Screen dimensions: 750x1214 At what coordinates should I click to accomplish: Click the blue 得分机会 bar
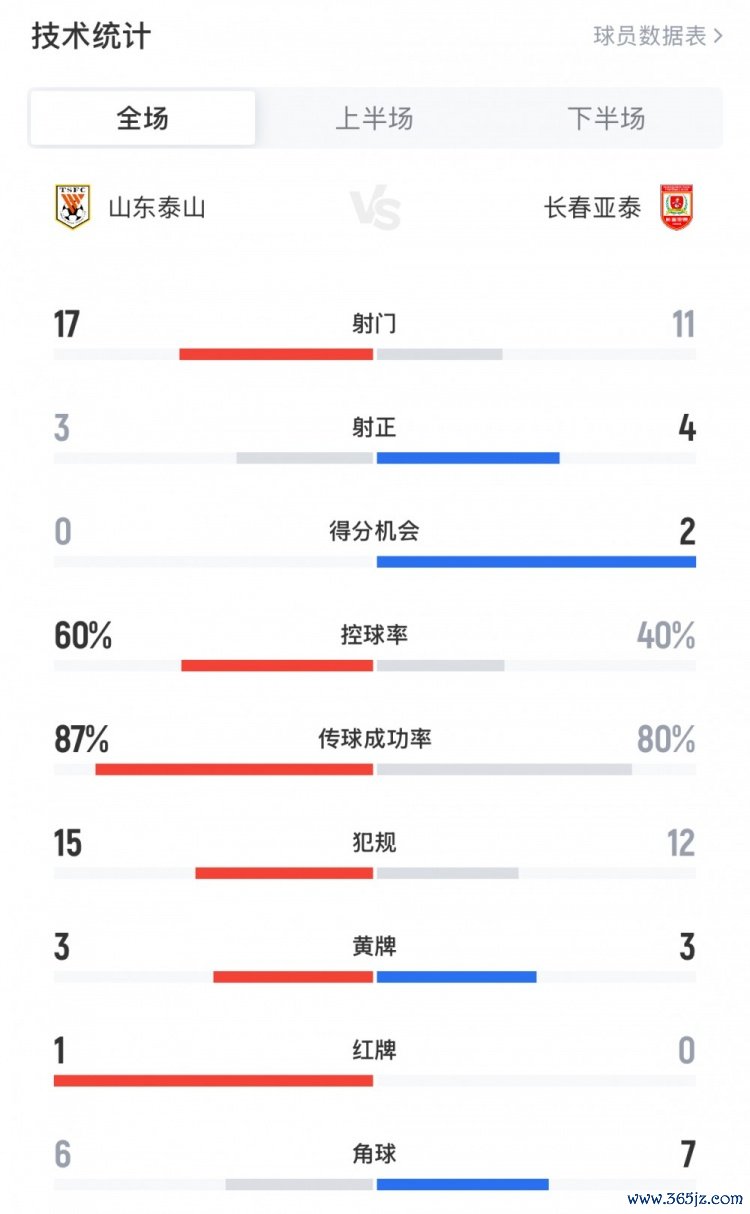[x=536, y=562]
